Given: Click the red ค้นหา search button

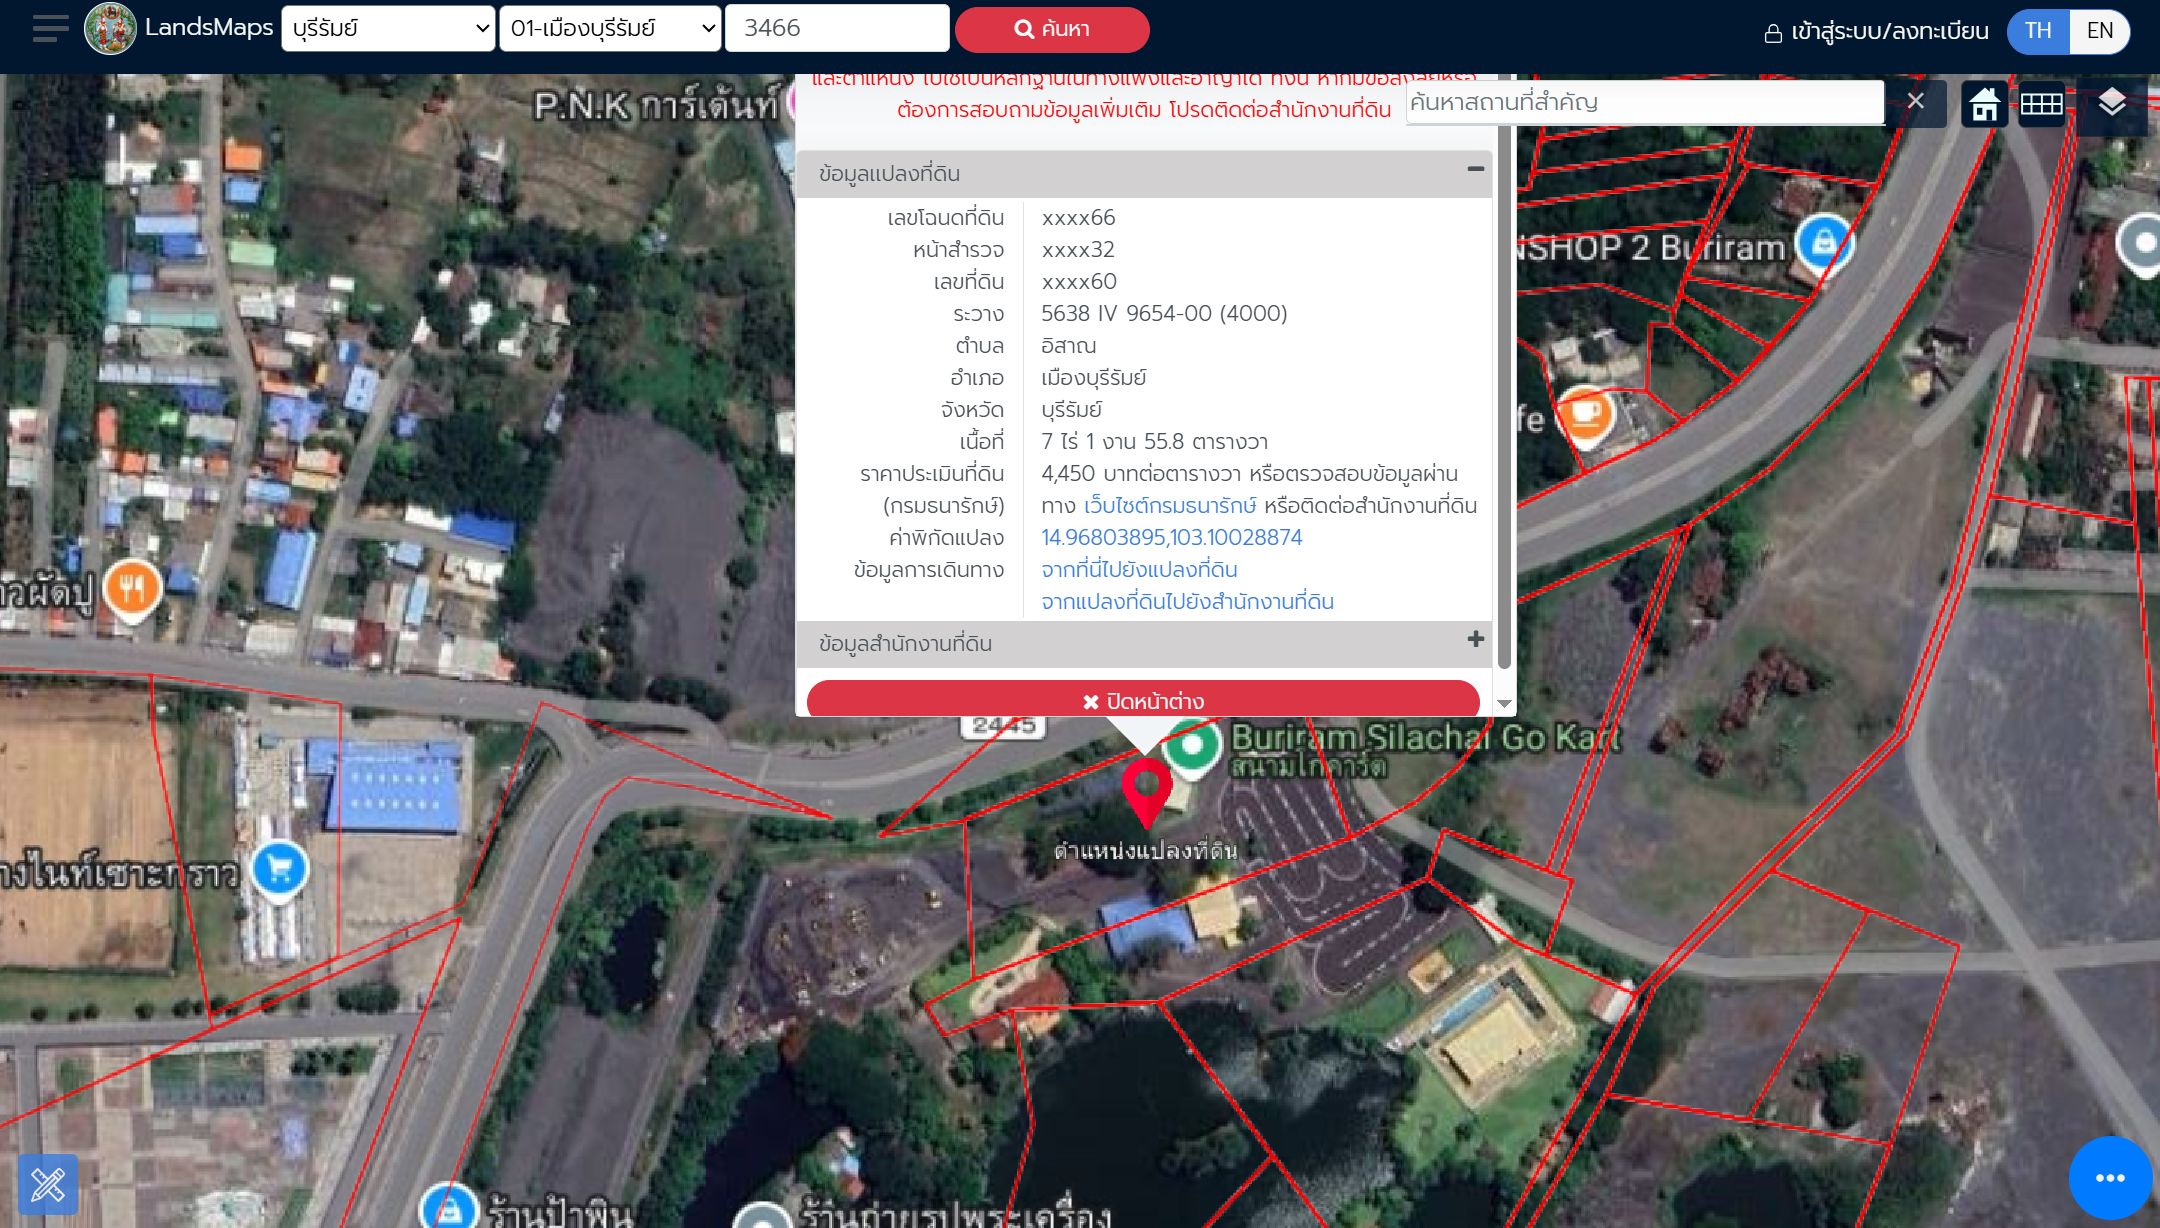Looking at the screenshot, I should (1052, 29).
